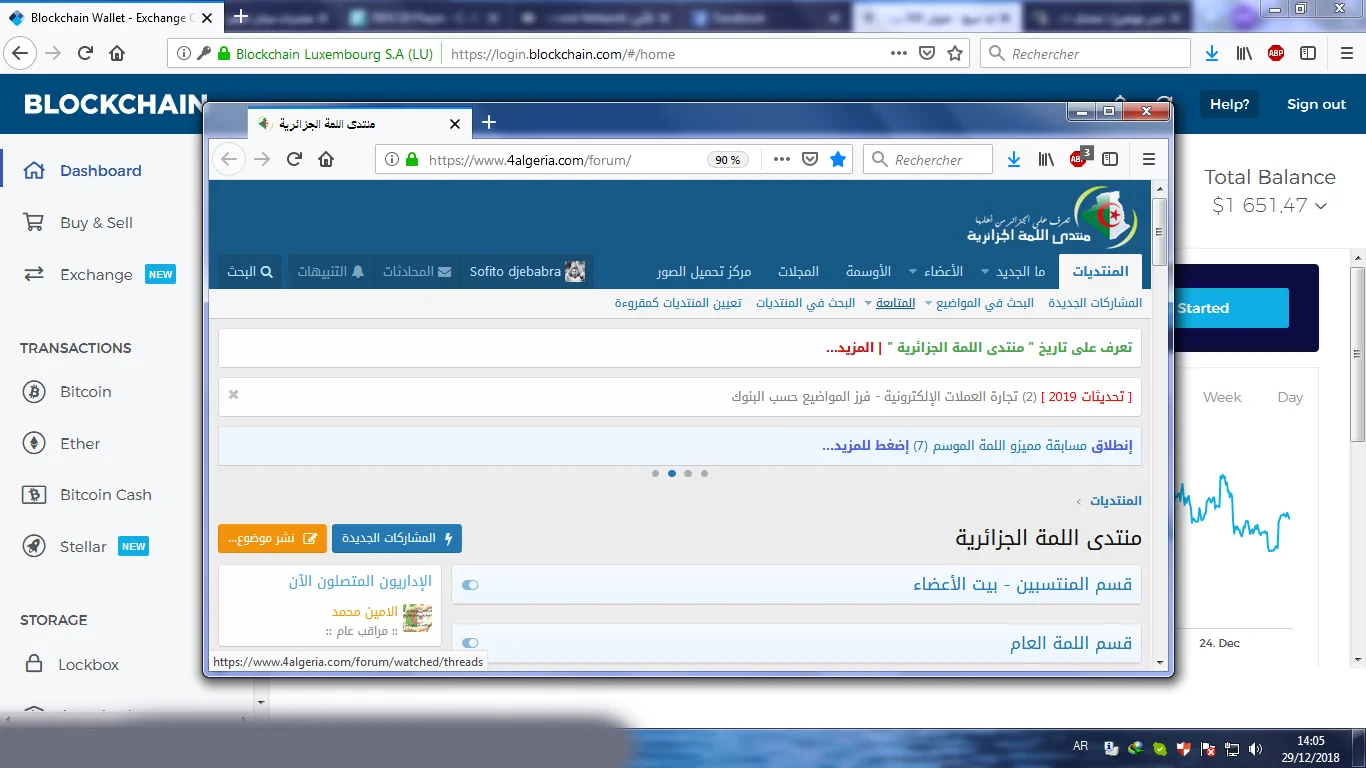Select Dashboard in the Blockchain sidebar

pos(100,171)
